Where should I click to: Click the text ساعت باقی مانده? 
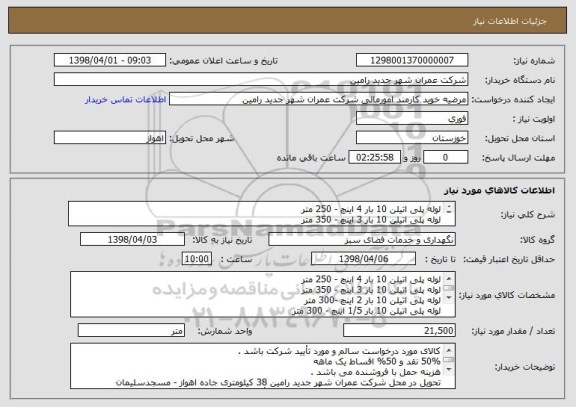[x=311, y=158]
